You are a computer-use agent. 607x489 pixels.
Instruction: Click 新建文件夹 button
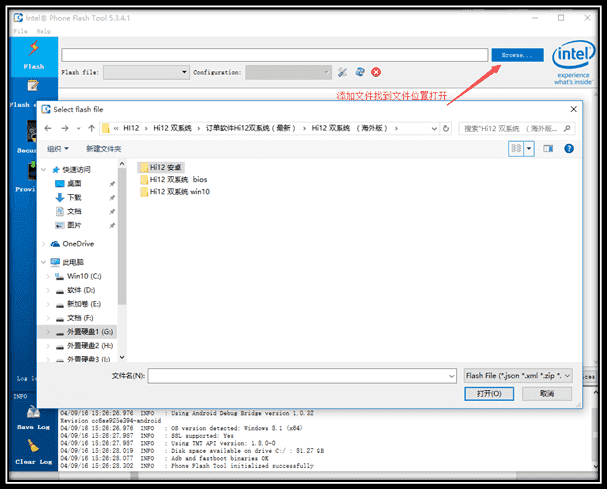point(103,149)
